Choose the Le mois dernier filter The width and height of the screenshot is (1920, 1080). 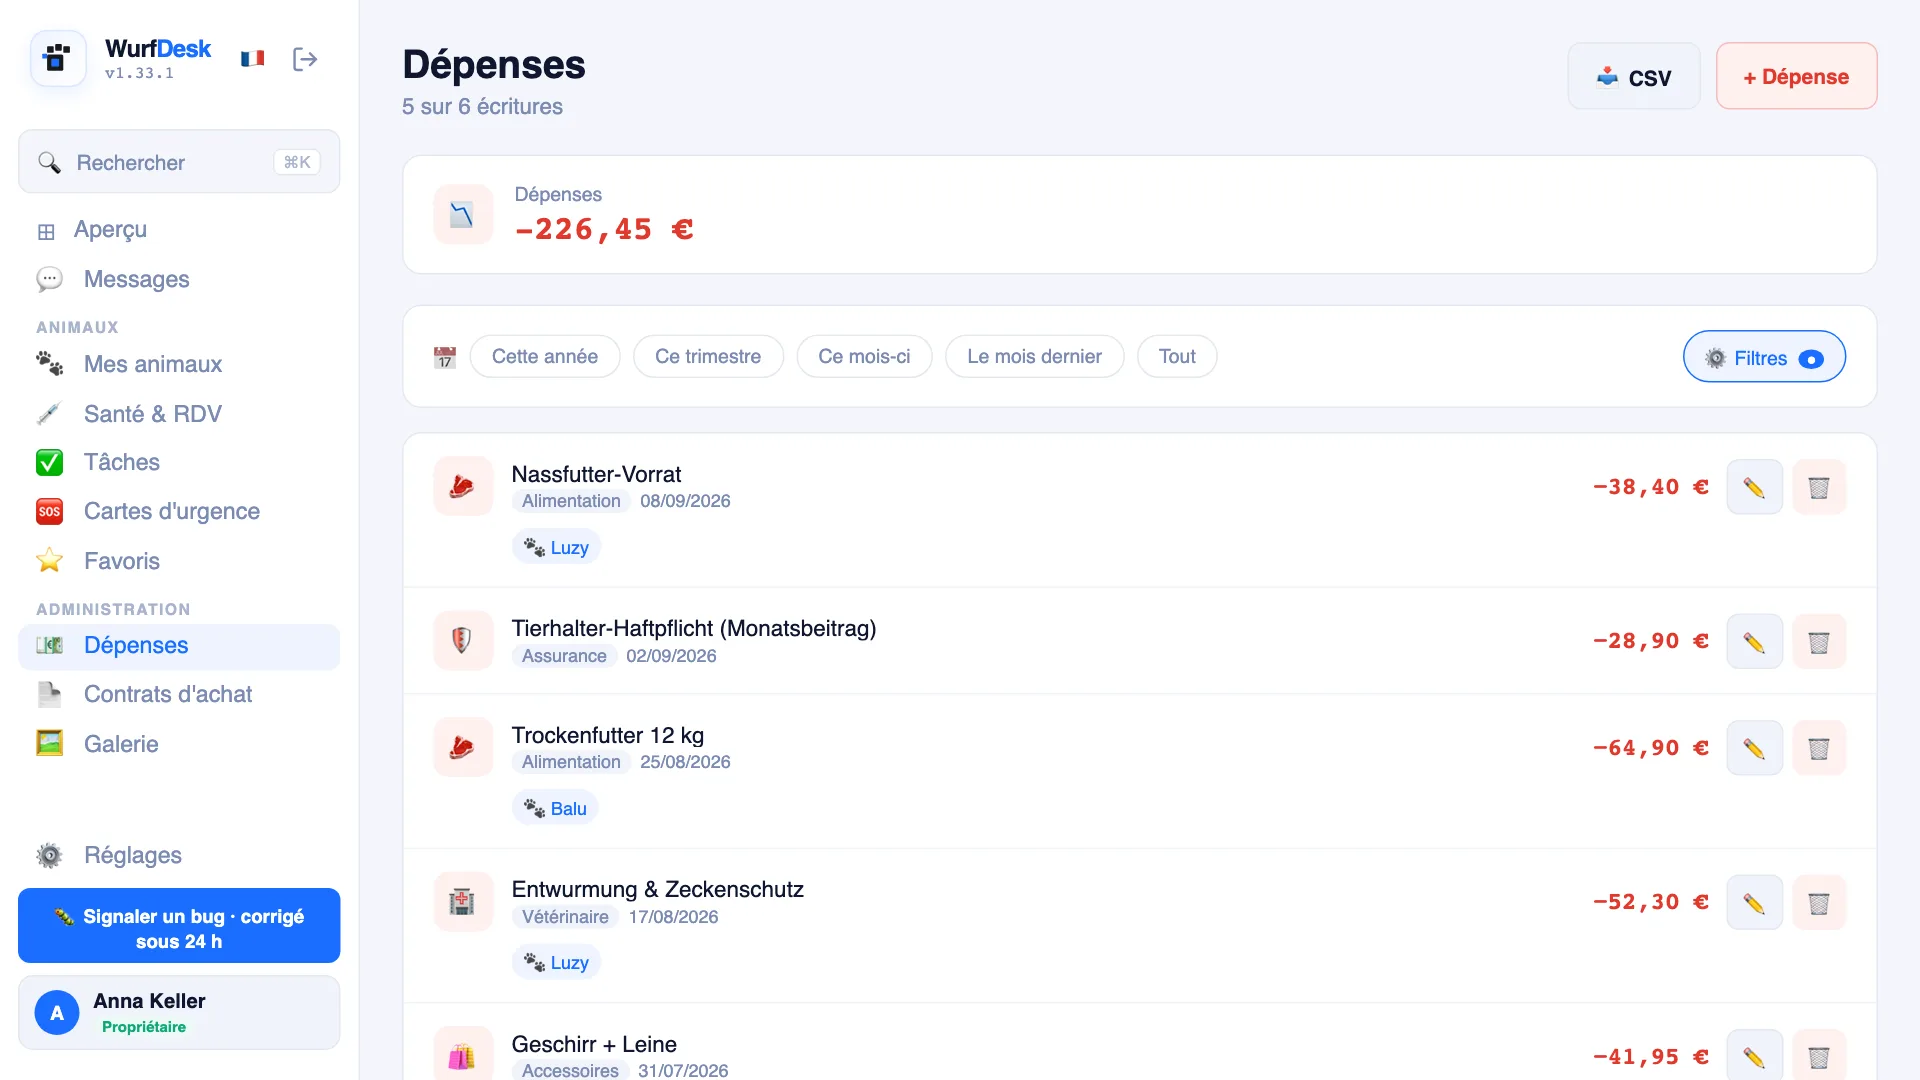pos(1034,357)
